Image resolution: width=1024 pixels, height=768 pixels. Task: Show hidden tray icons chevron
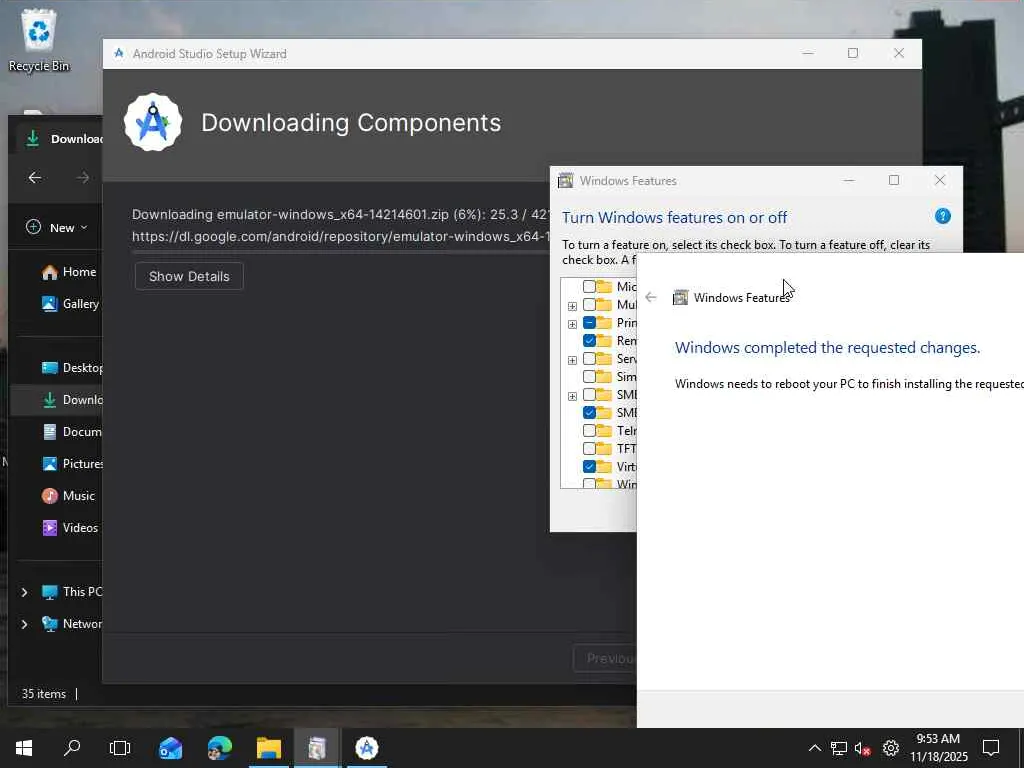(814, 748)
